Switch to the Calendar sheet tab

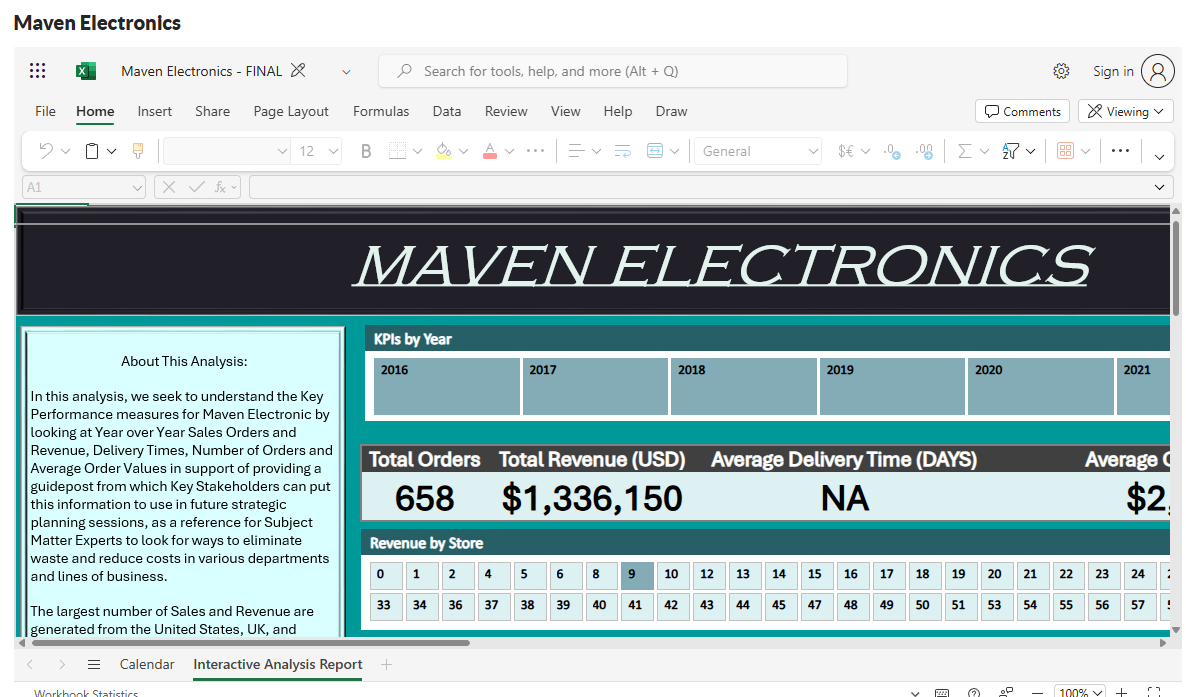(x=147, y=663)
